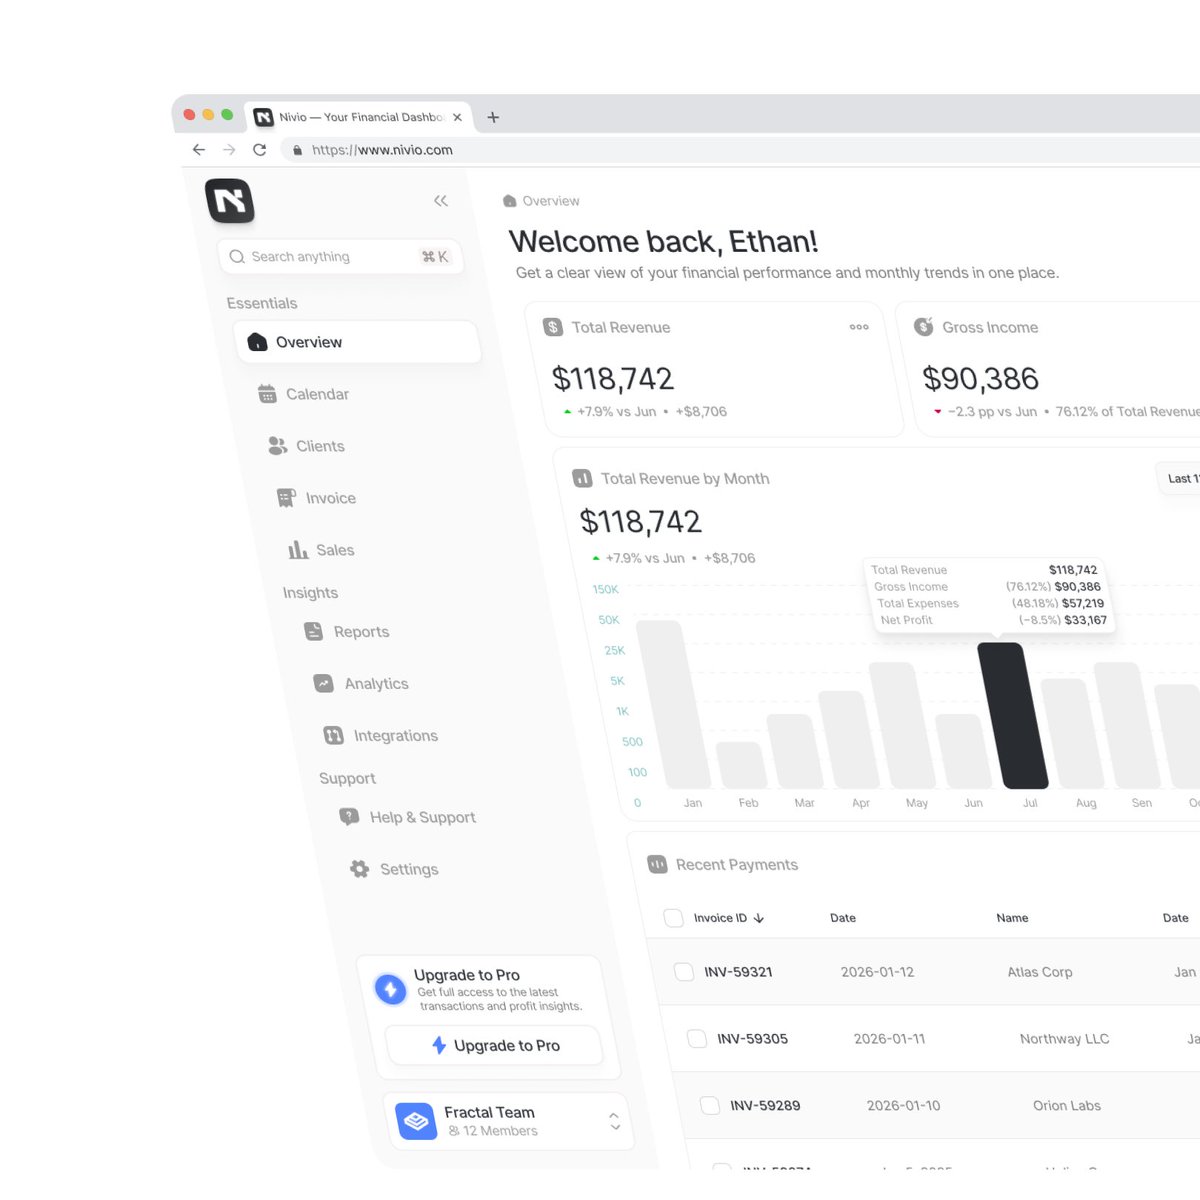Click the browser forward arrow
This screenshot has height=1200, width=1200.
point(229,150)
